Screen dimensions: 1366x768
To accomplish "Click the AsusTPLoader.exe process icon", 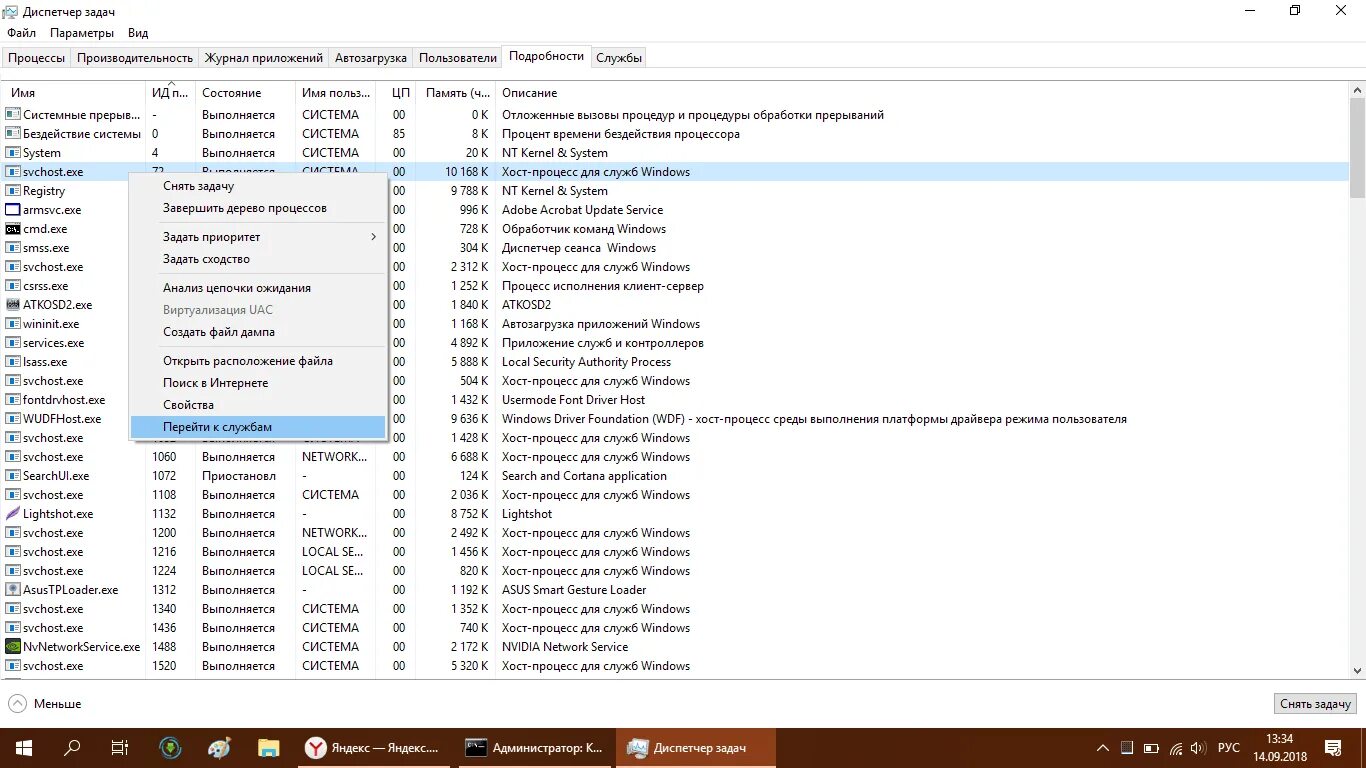I will pos(13,590).
